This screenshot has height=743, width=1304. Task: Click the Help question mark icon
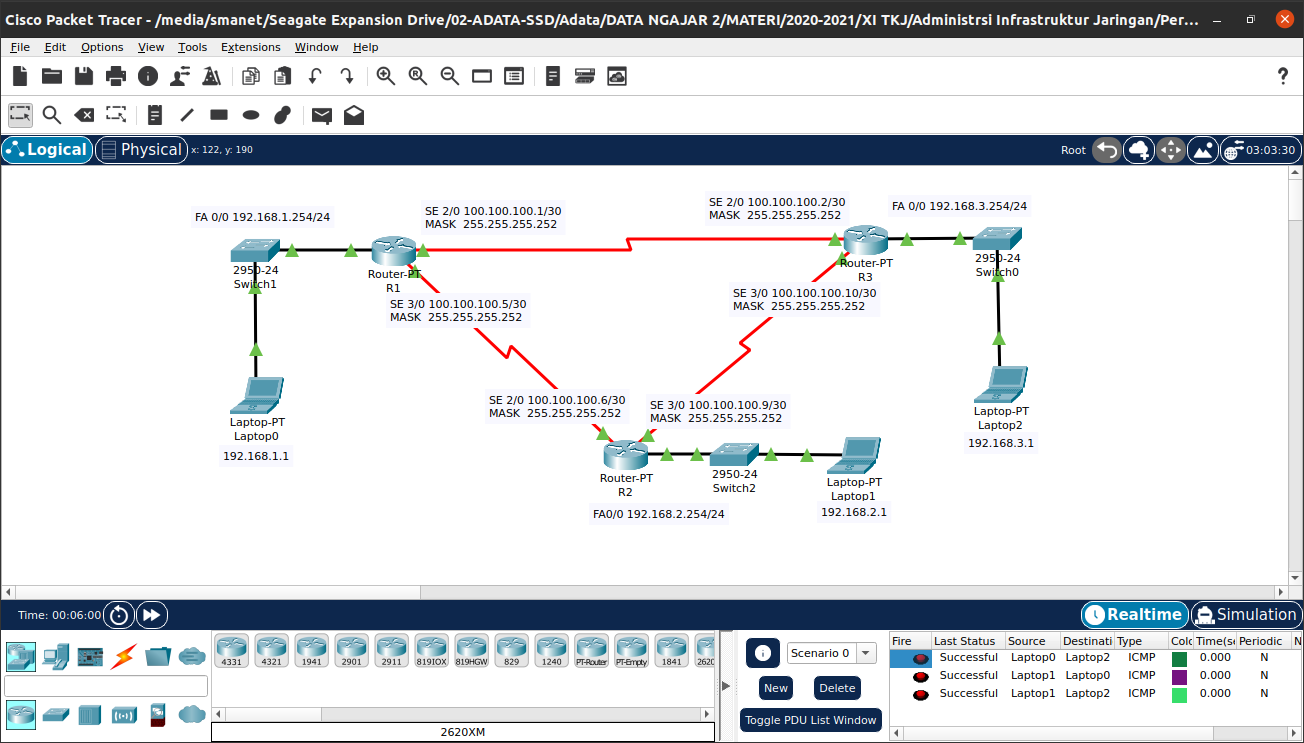[x=1284, y=76]
